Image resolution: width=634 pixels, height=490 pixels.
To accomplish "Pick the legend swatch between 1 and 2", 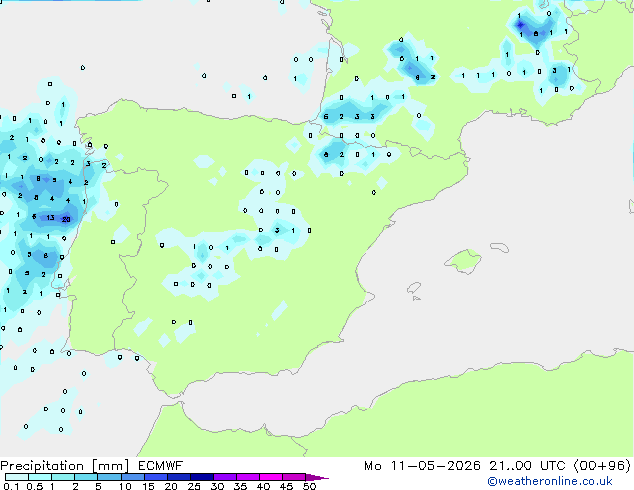I will pos(63,477).
